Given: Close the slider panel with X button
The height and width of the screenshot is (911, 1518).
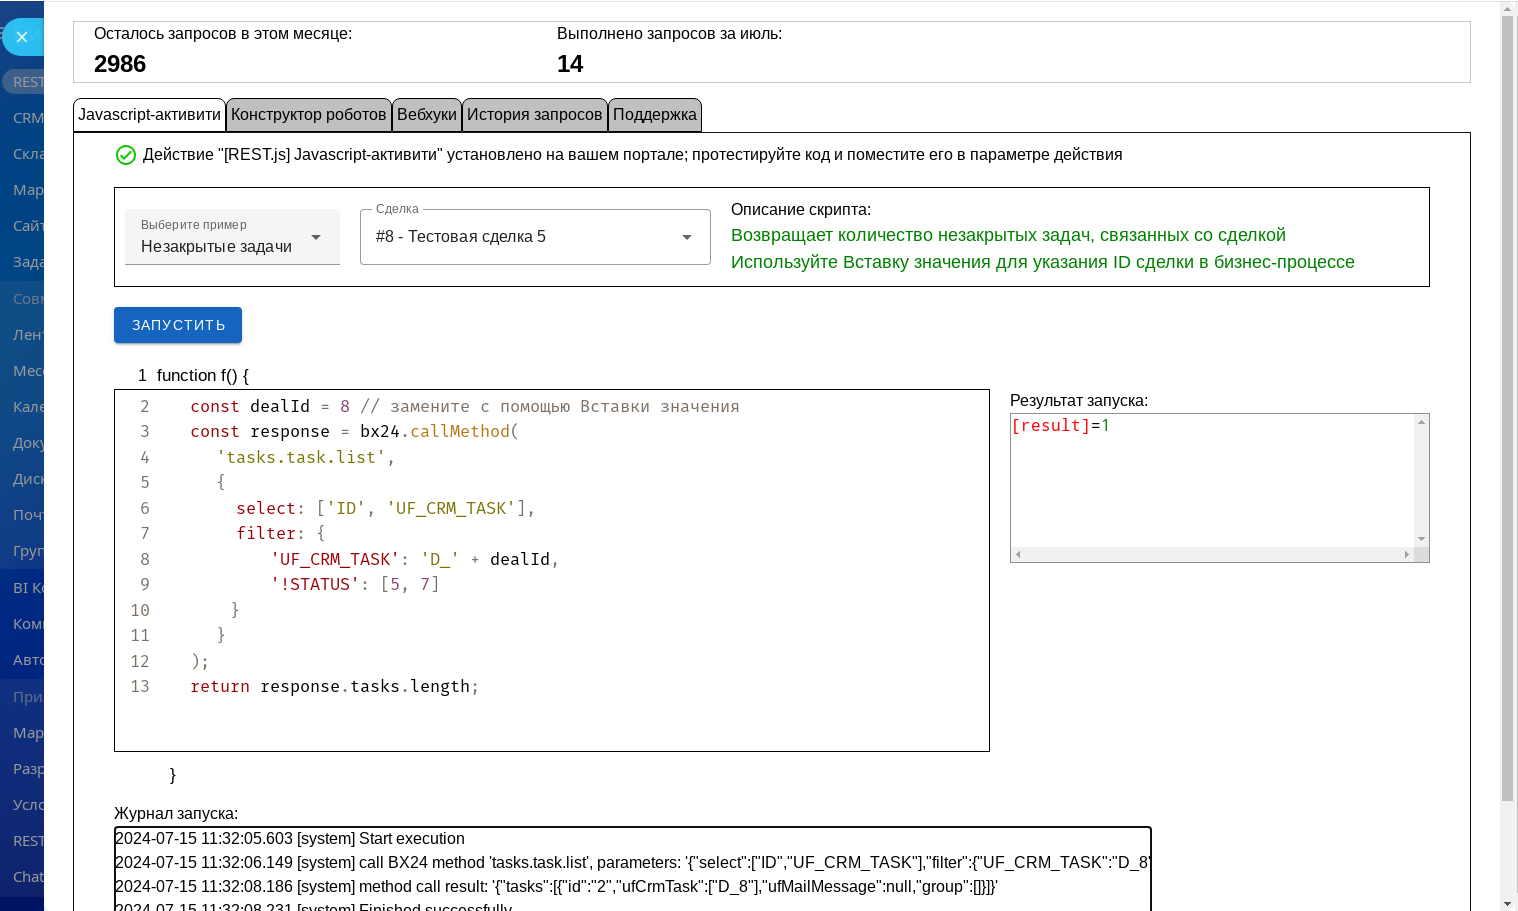Looking at the screenshot, I should 22,37.
